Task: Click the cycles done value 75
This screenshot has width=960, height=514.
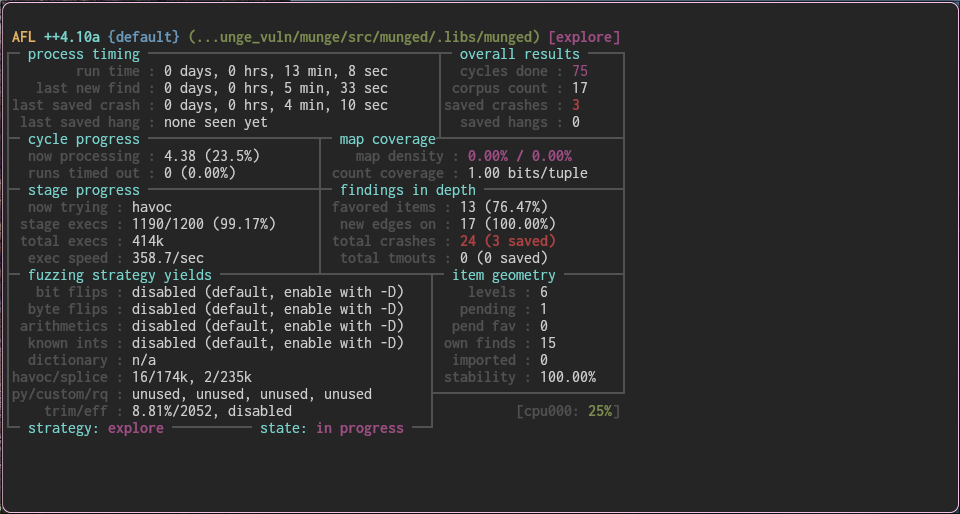Action: point(580,71)
